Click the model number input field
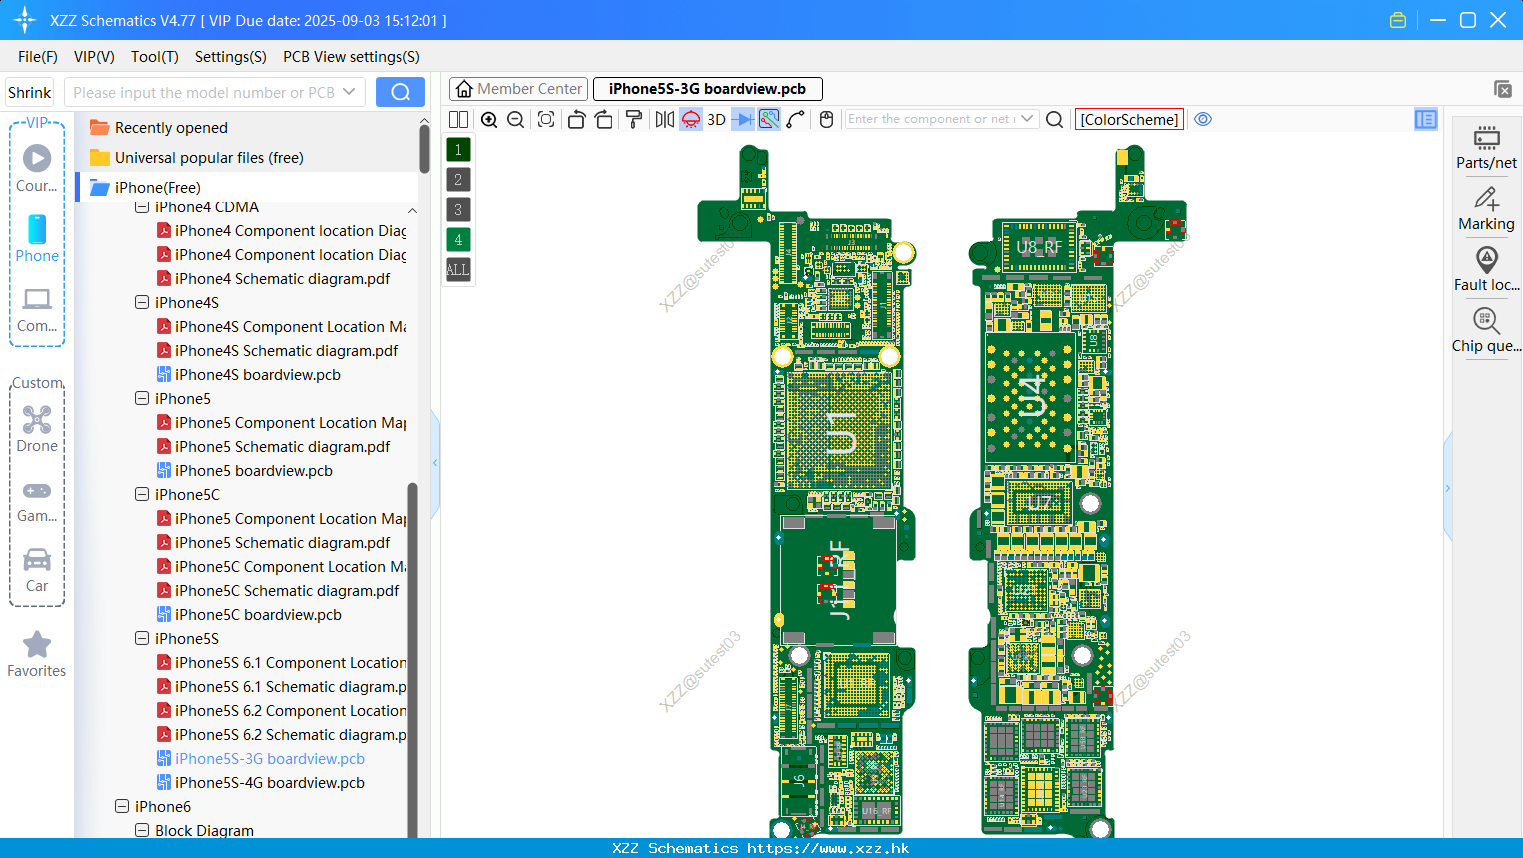The image size is (1523, 858). (204, 92)
